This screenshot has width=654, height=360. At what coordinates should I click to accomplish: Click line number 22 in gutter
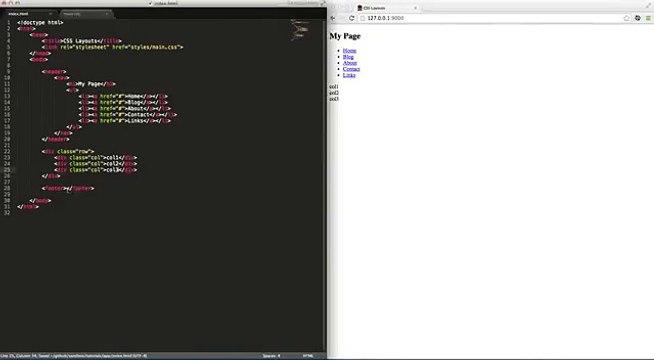click(x=7, y=151)
